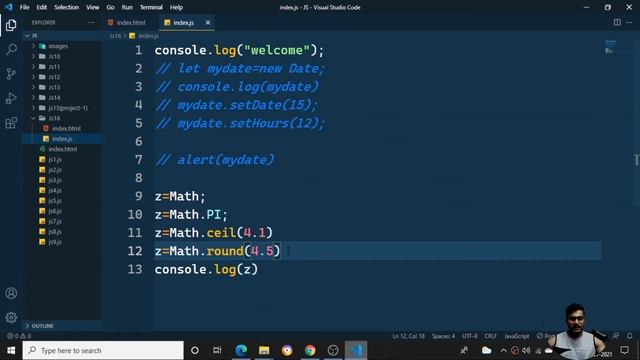The image size is (640, 360).
Task: Expand the js14 folder
Action: click(54, 98)
